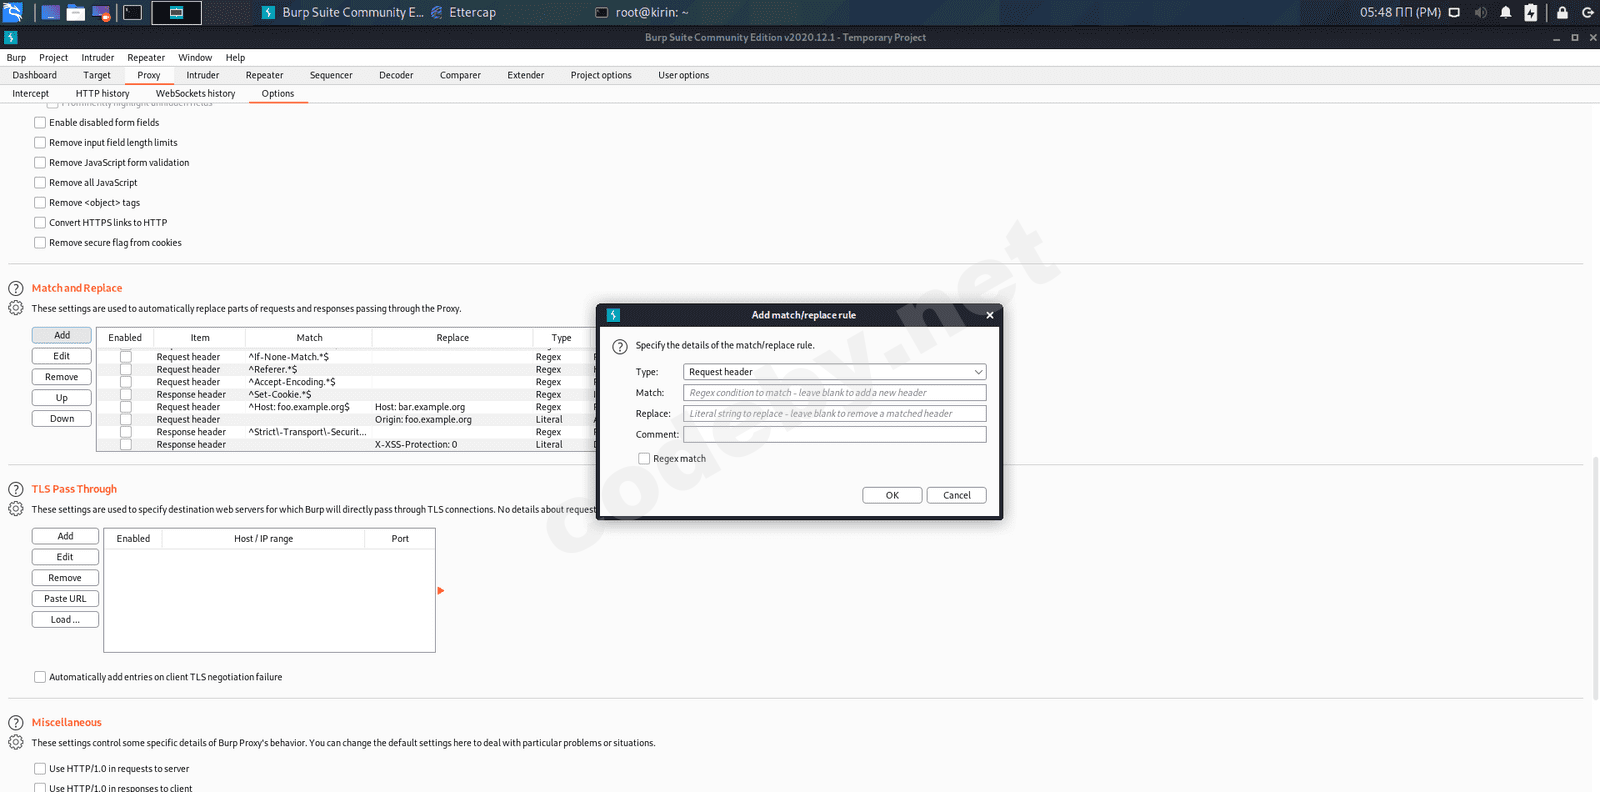Open help for Miscellaneous section
This screenshot has height=792, width=1600.
pos(16,722)
